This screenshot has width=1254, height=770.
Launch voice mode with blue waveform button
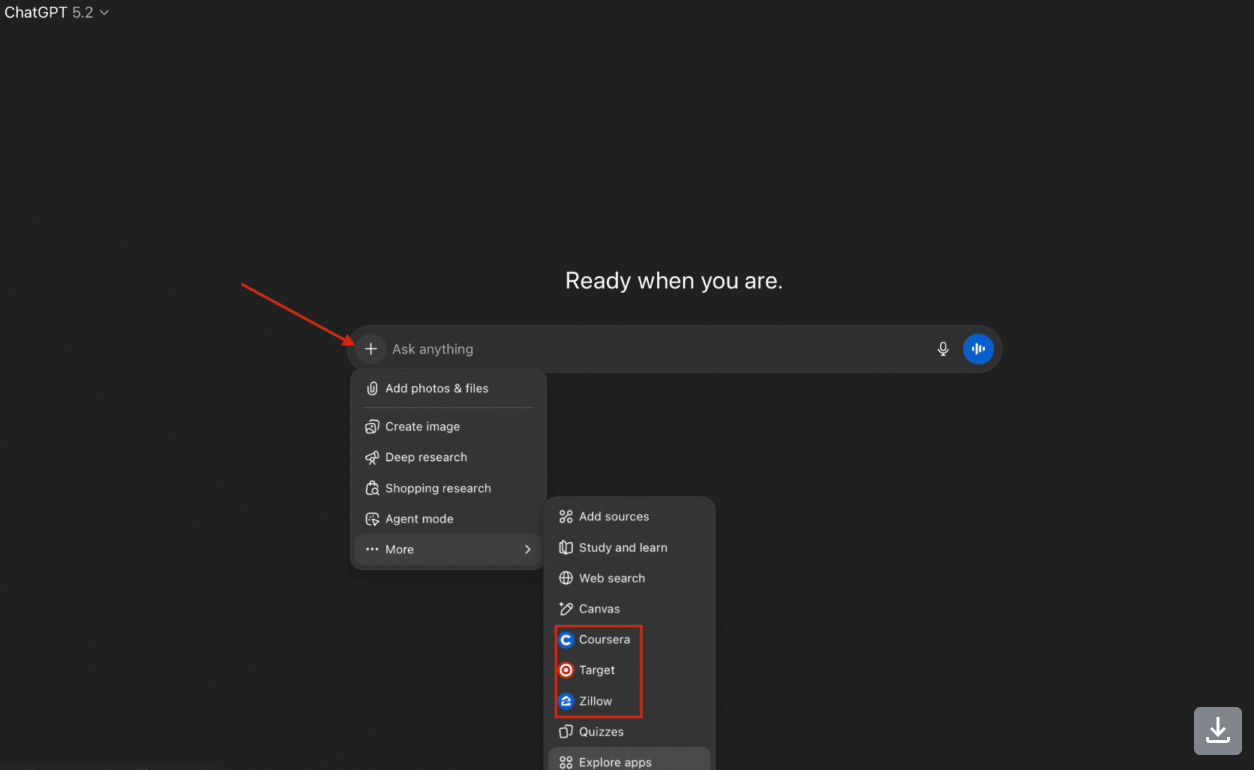click(978, 349)
